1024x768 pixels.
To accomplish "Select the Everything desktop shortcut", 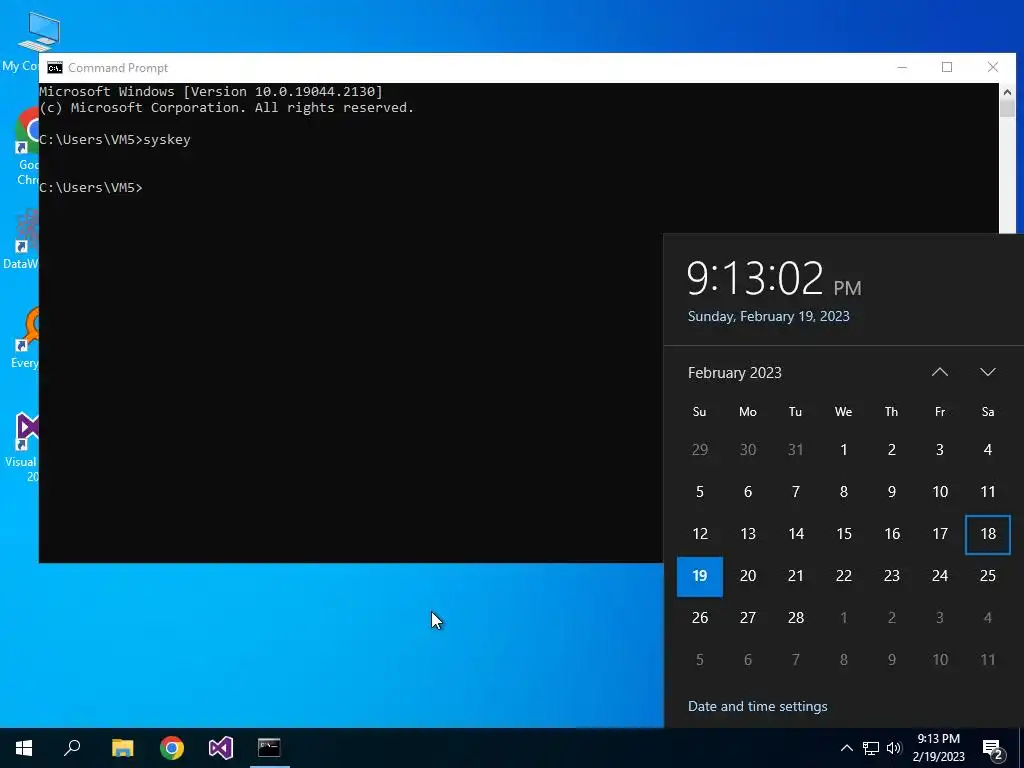I will (26, 338).
